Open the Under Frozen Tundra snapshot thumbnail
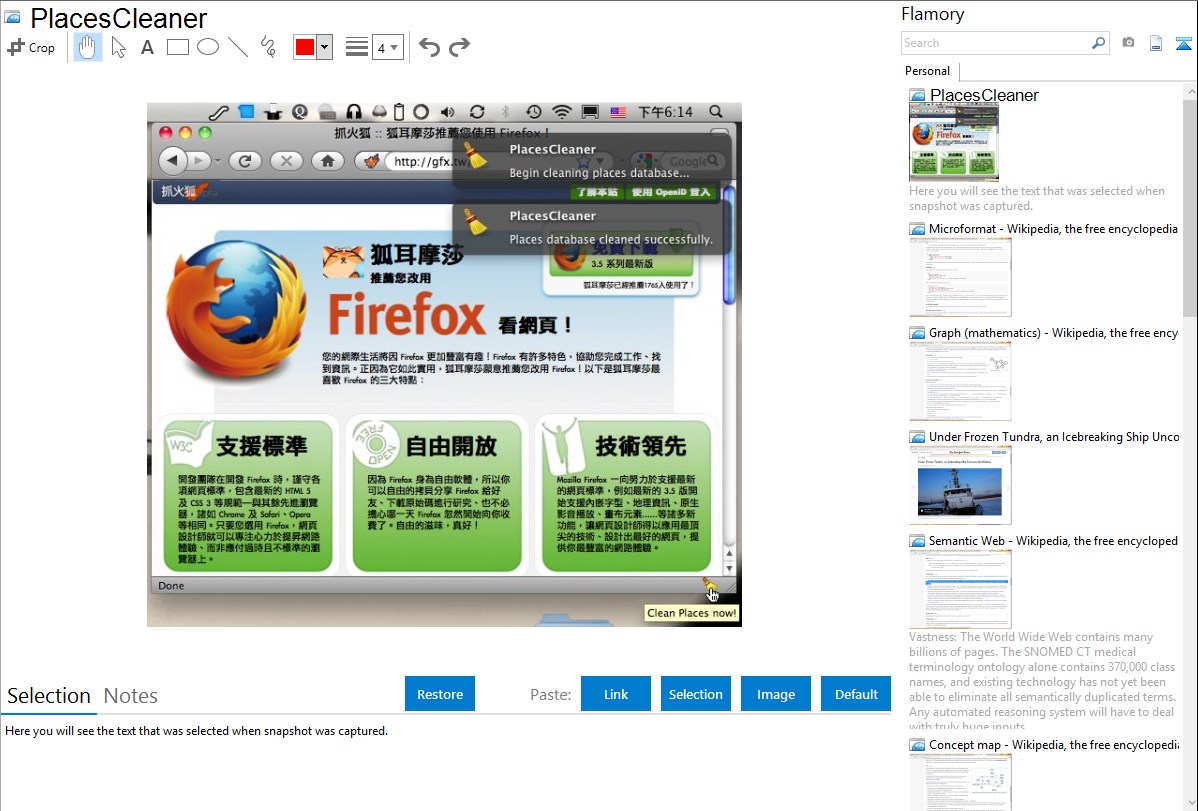 960,485
